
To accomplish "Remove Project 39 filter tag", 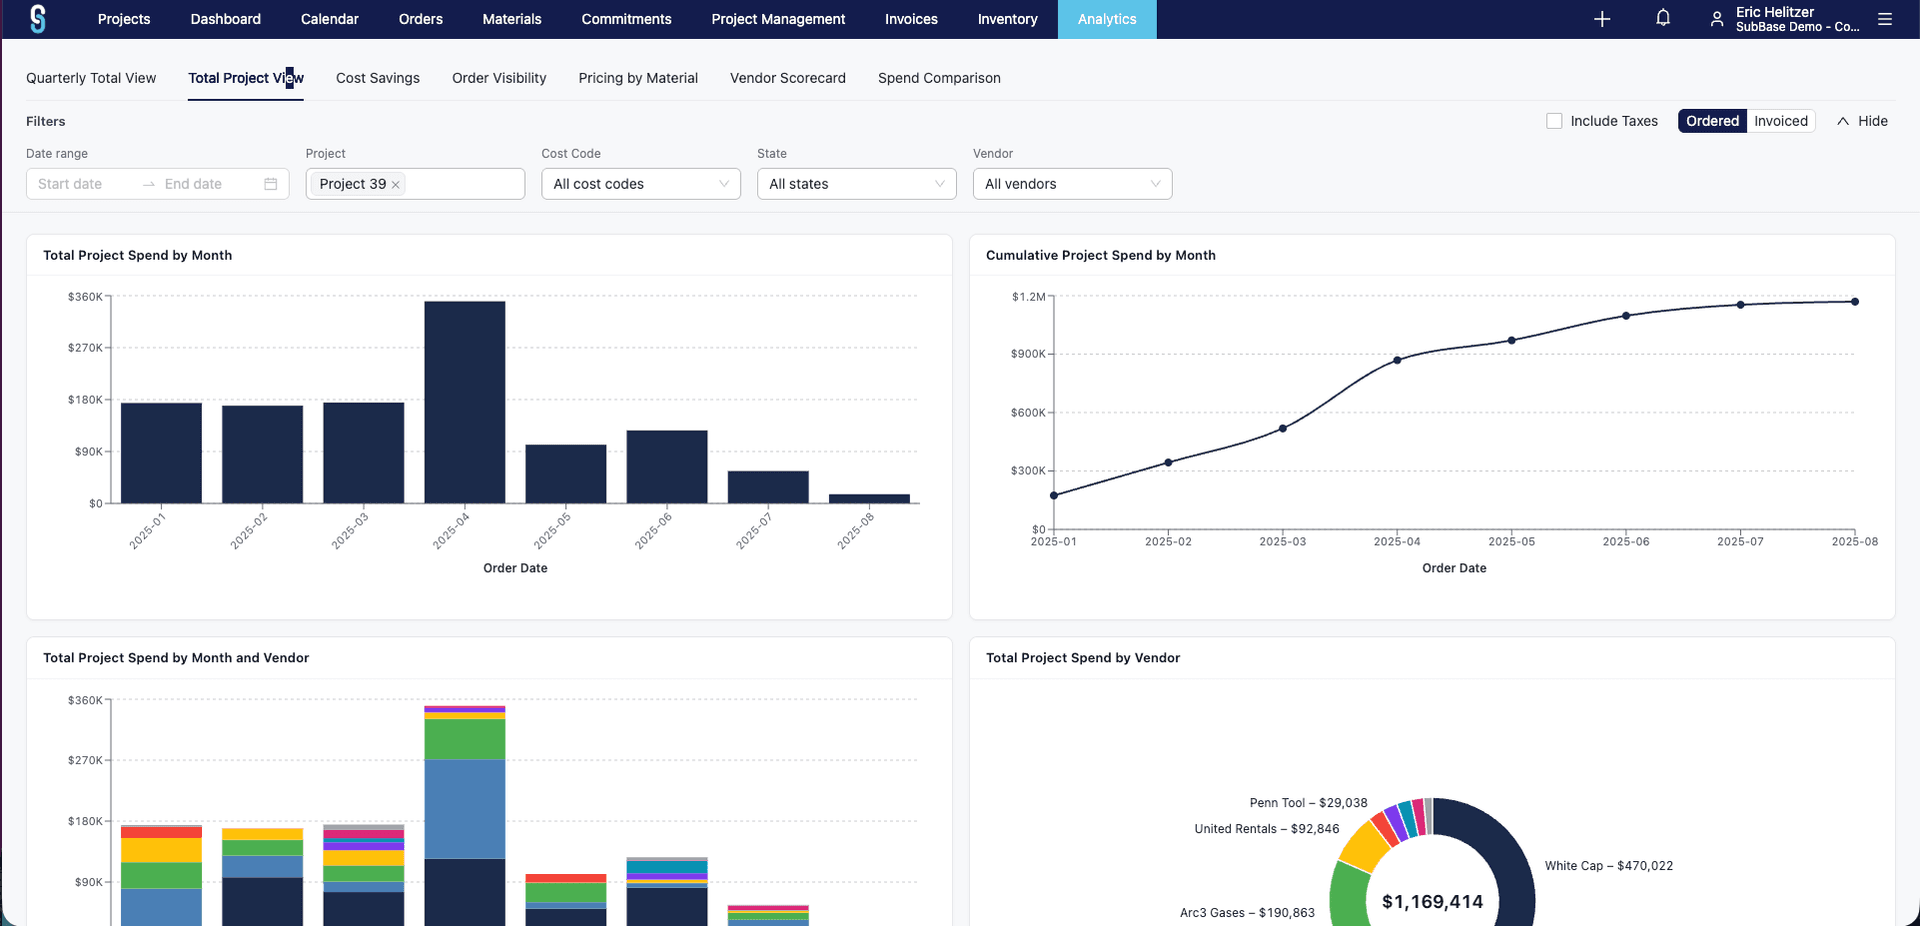I will click(396, 185).
